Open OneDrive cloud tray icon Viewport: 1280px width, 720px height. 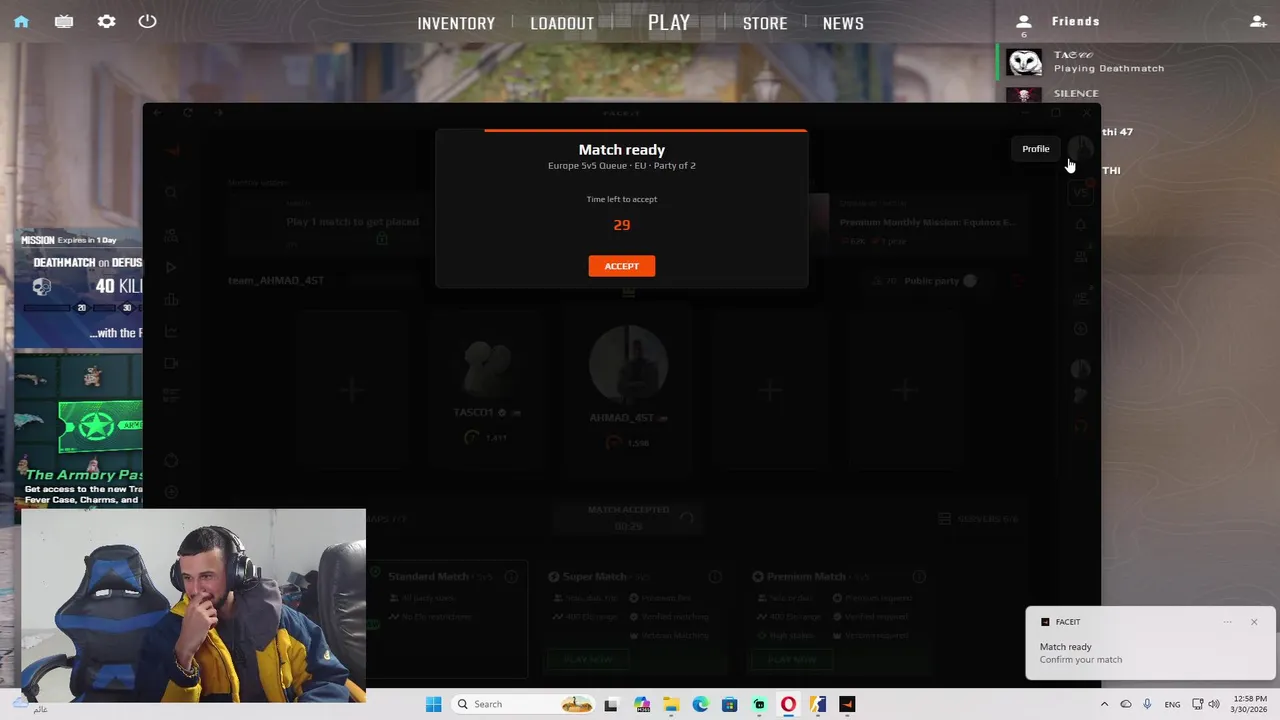click(x=1125, y=704)
